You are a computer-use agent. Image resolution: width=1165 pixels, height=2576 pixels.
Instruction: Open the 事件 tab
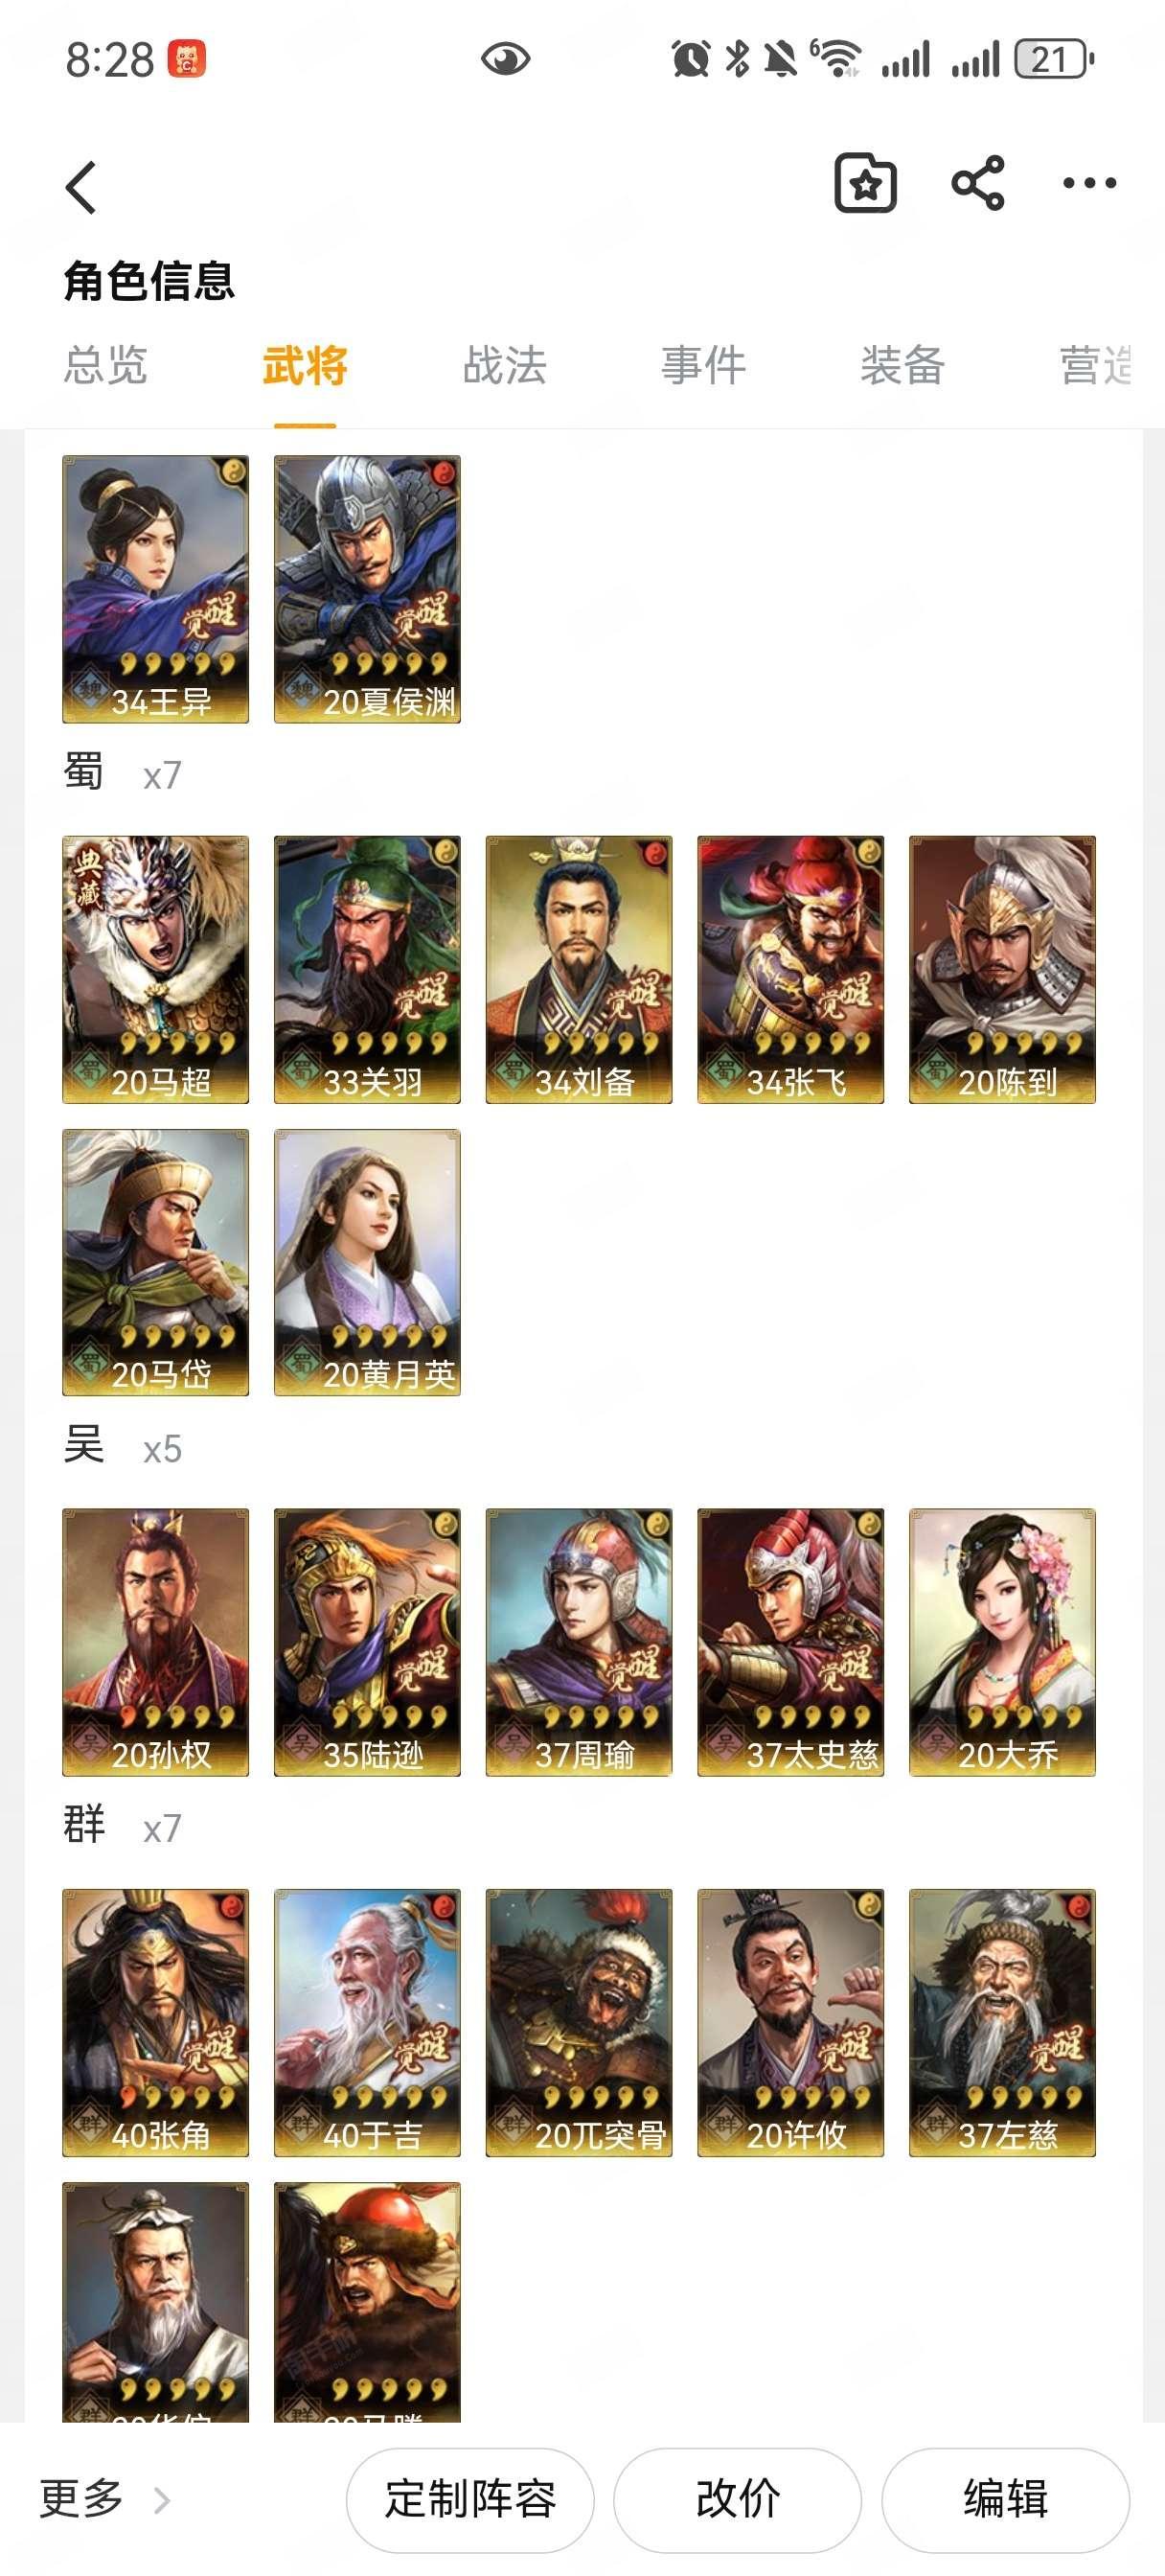(703, 365)
